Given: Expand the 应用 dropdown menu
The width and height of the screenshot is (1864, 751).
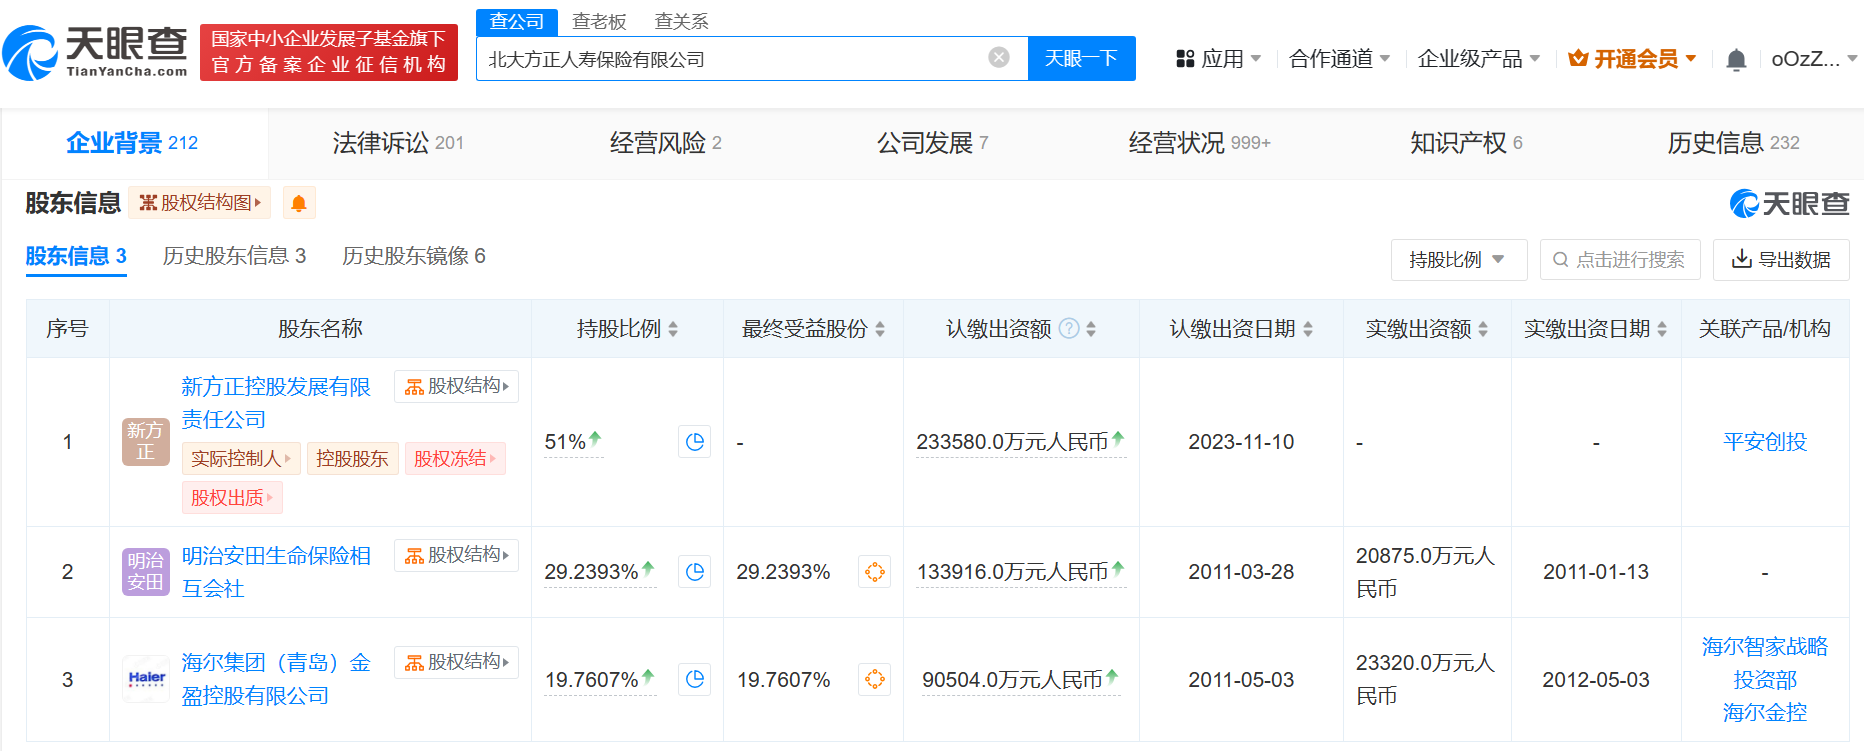Looking at the screenshot, I should tap(1219, 59).
